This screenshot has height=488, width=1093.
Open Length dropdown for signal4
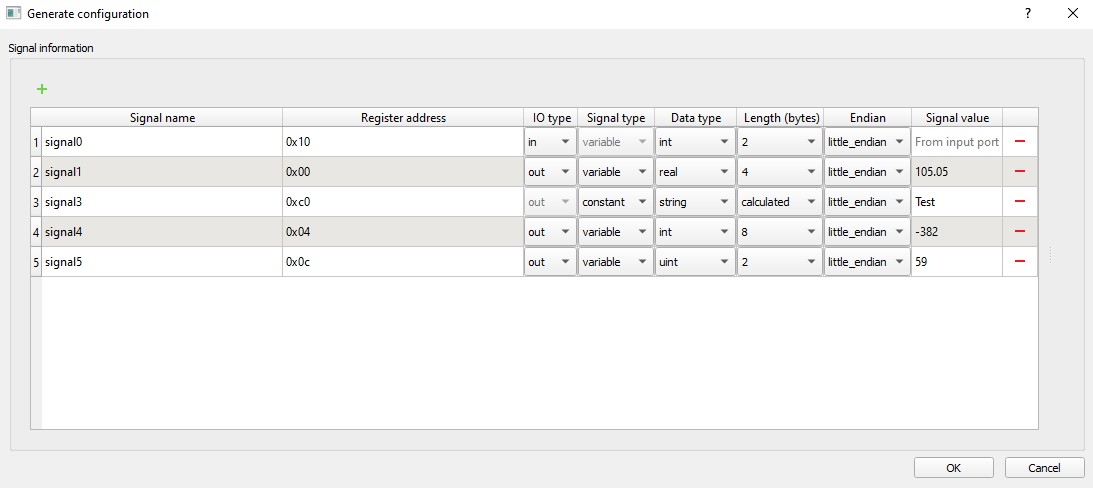point(780,232)
